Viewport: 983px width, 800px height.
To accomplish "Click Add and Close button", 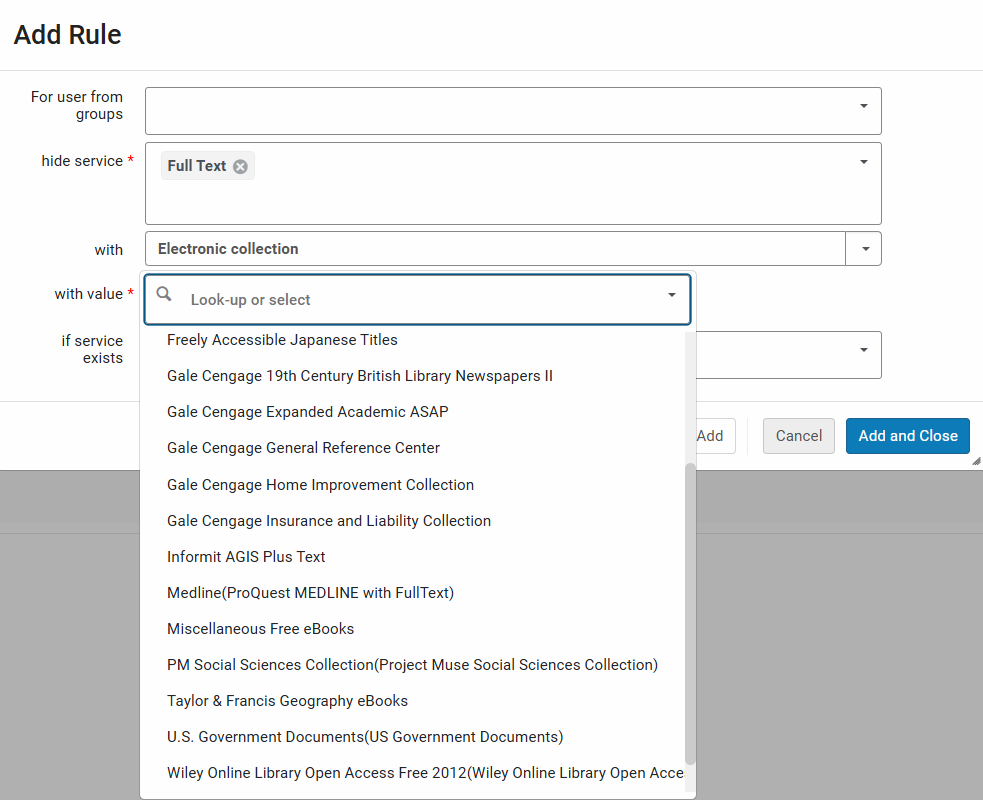I will point(908,436).
